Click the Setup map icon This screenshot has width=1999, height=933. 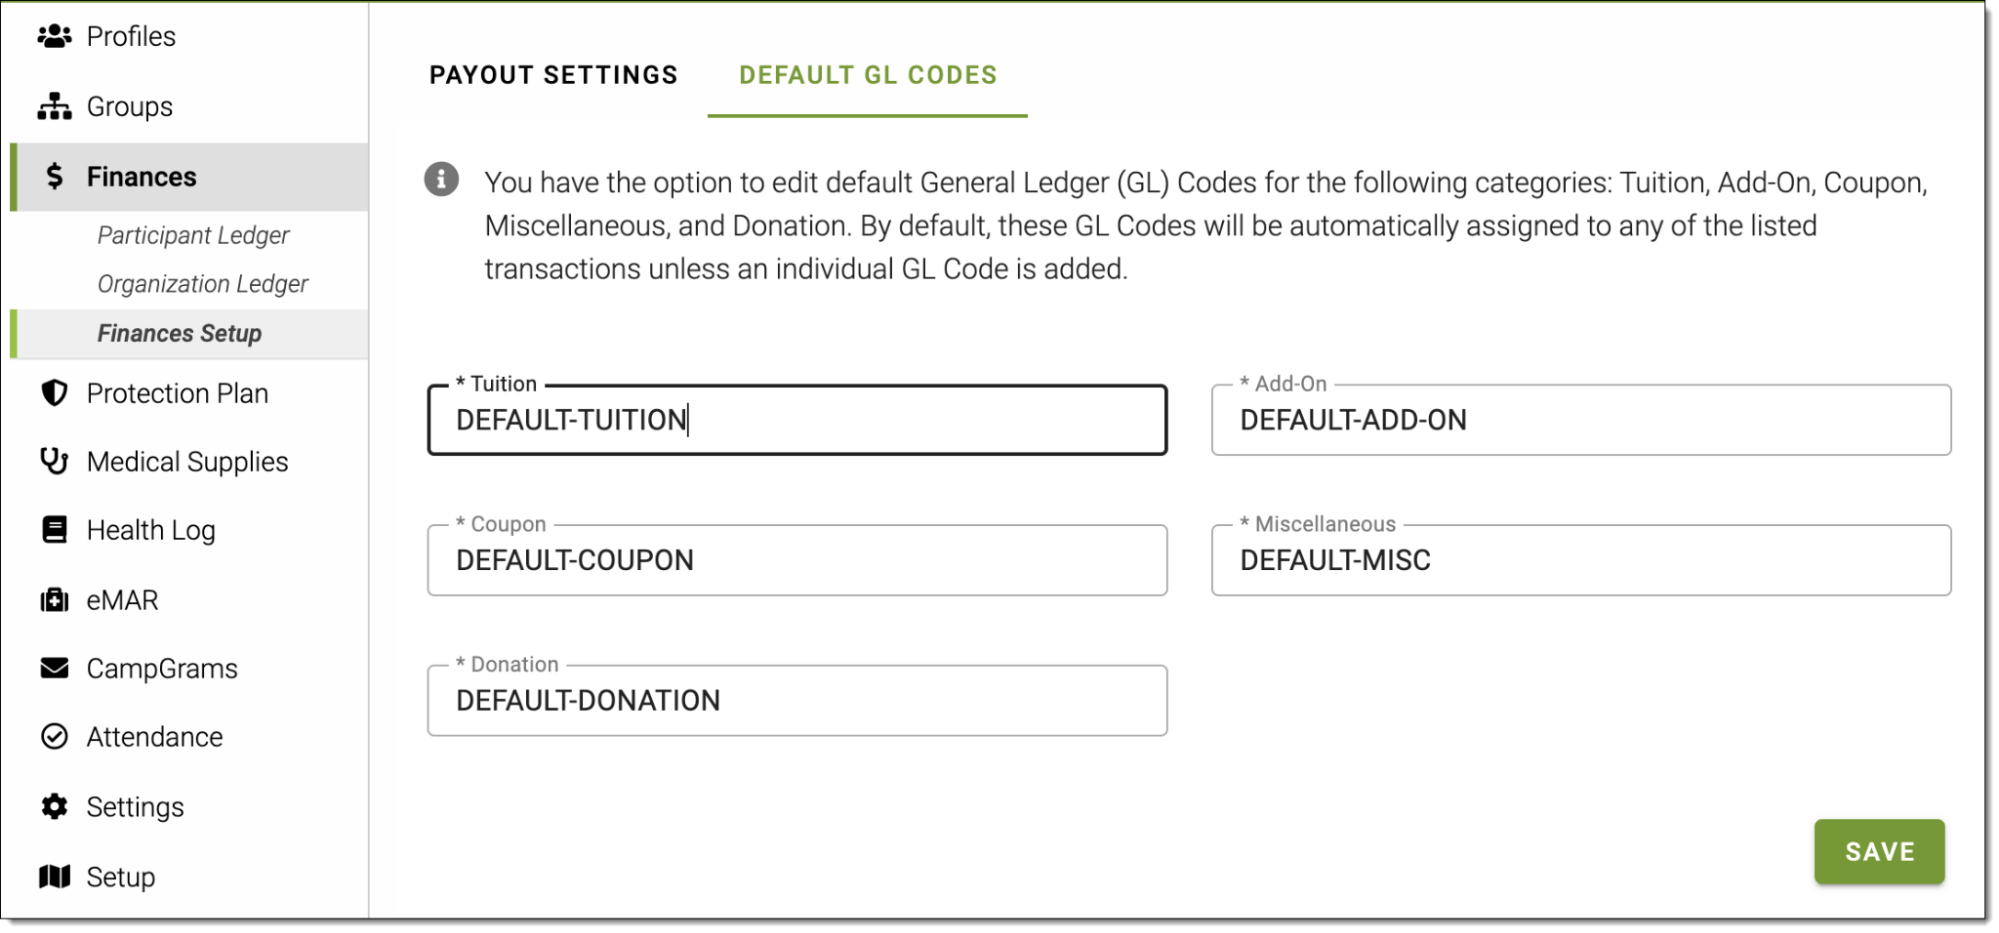[54, 877]
